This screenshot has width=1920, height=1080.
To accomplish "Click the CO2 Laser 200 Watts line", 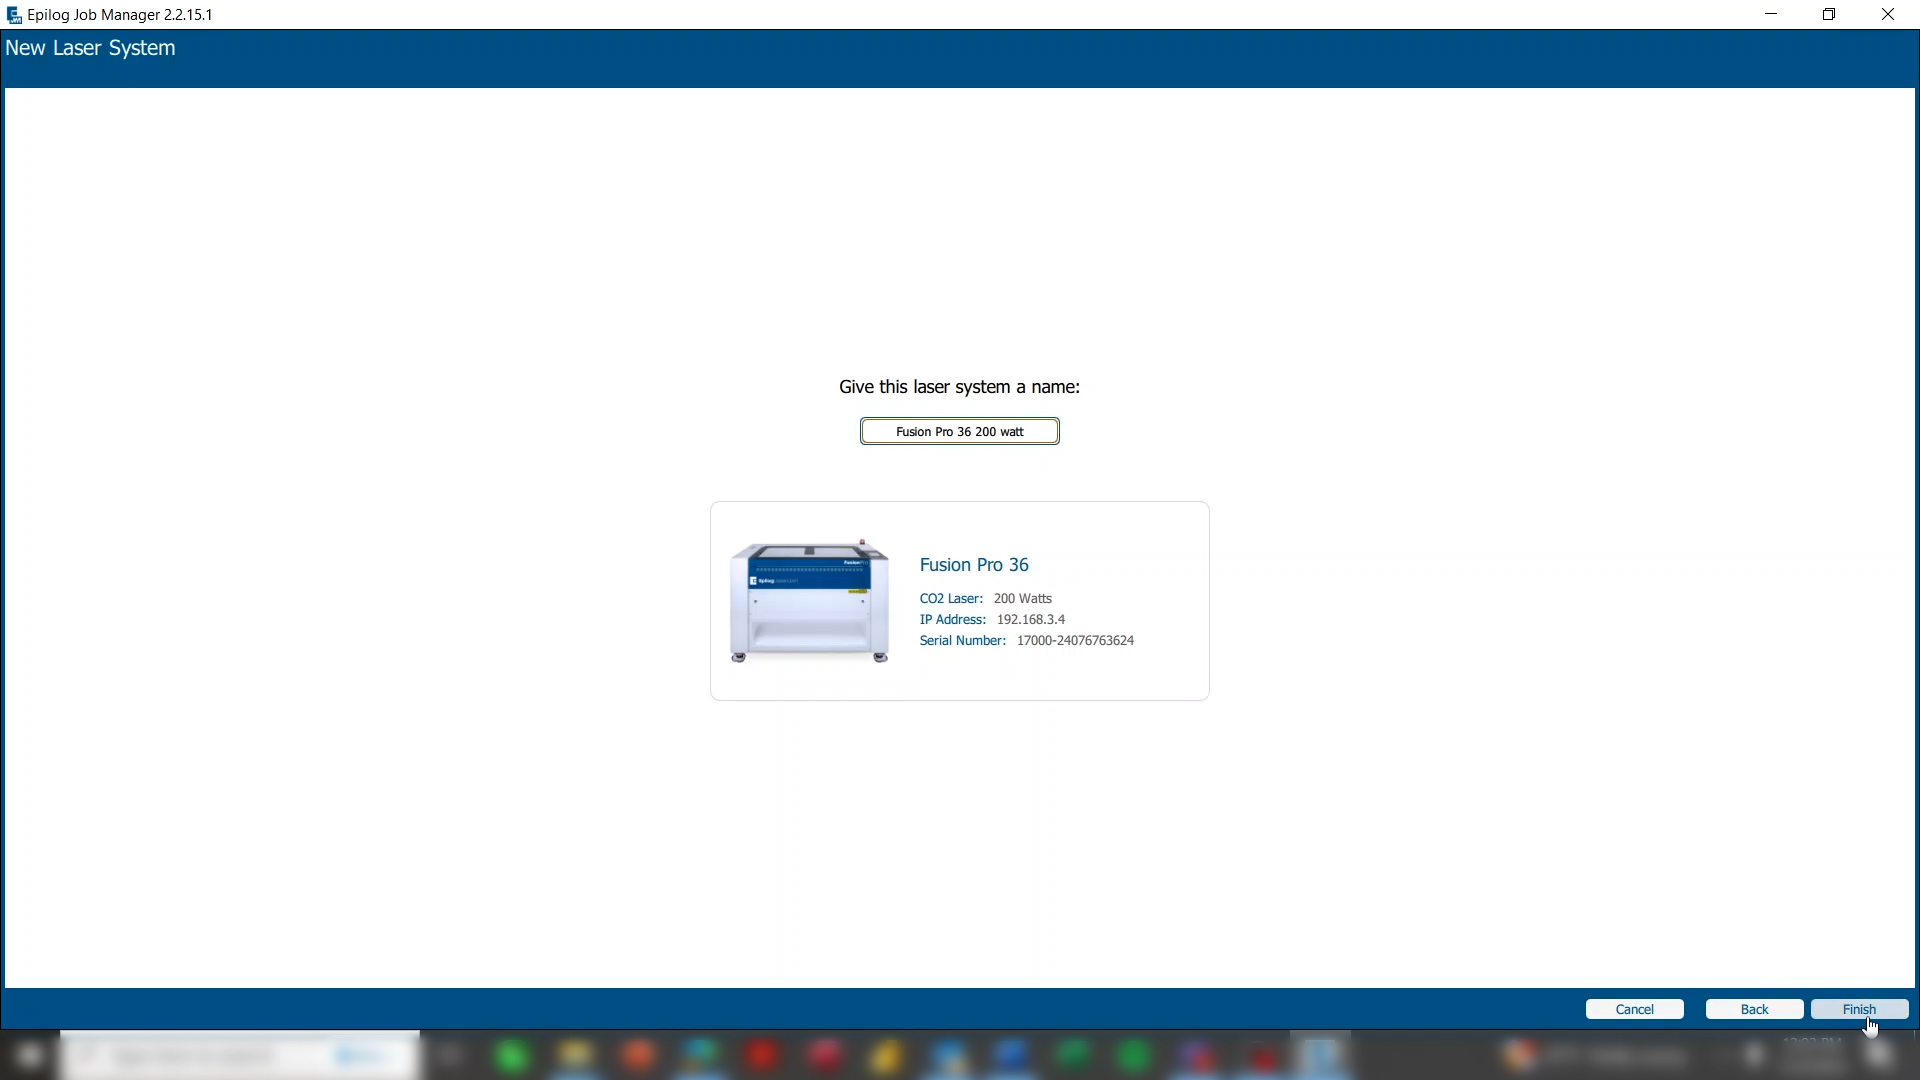I will (986, 599).
